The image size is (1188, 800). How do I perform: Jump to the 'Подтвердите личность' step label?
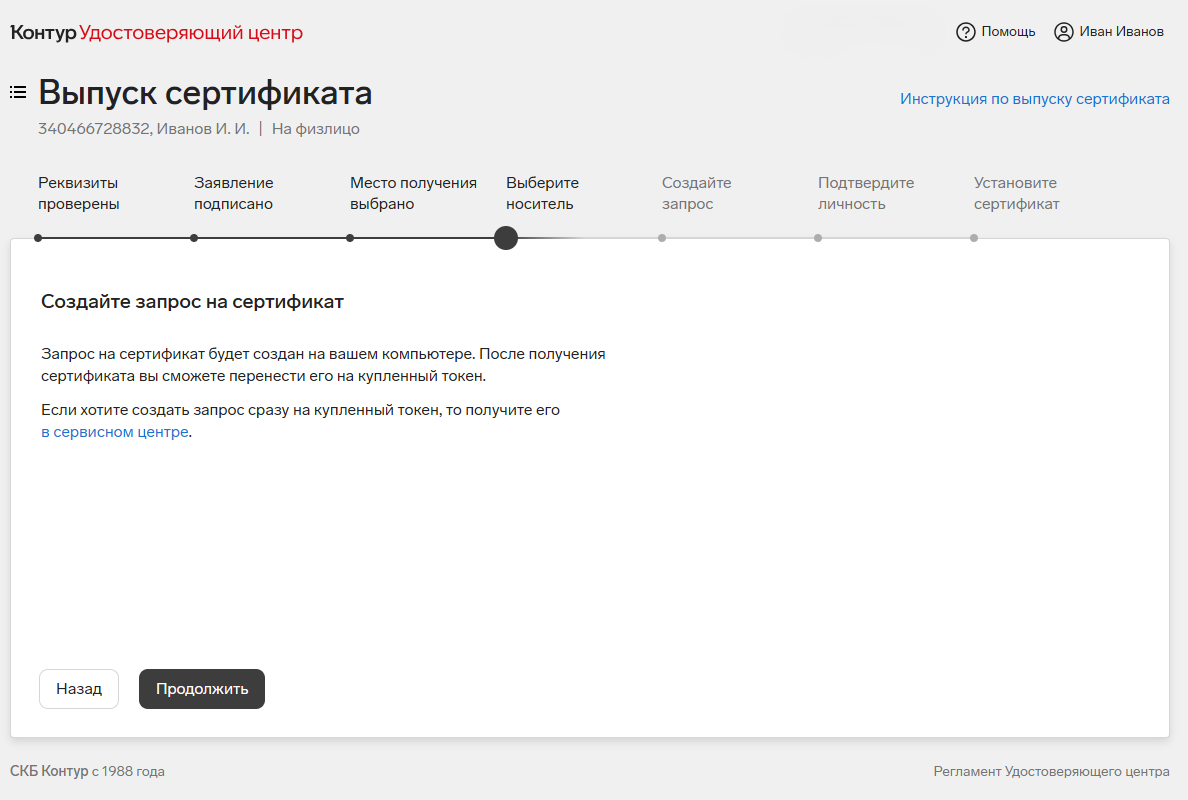(866, 193)
